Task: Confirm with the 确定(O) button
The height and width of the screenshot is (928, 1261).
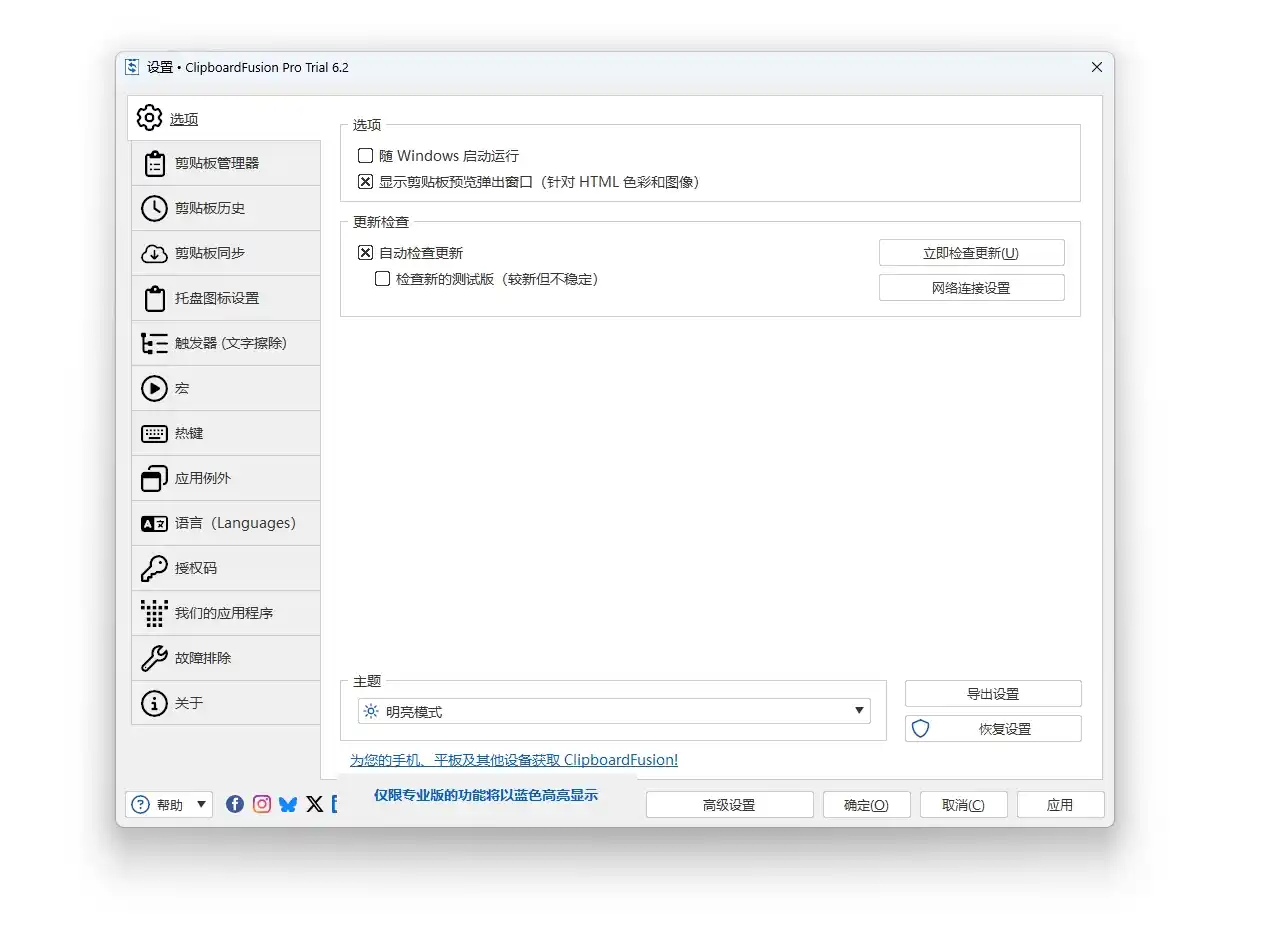Action: (866, 805)
